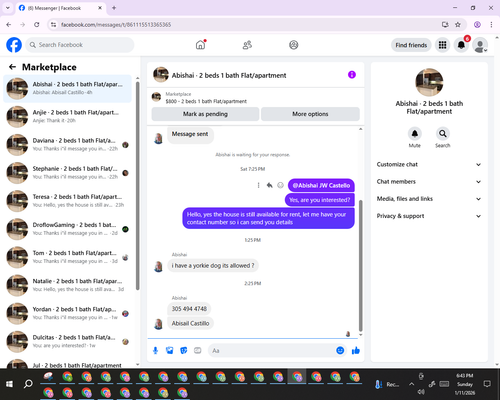The width and height of the screenshot is (500, 400).
Task: Open the Chrome profile icon
Action: 477,25
